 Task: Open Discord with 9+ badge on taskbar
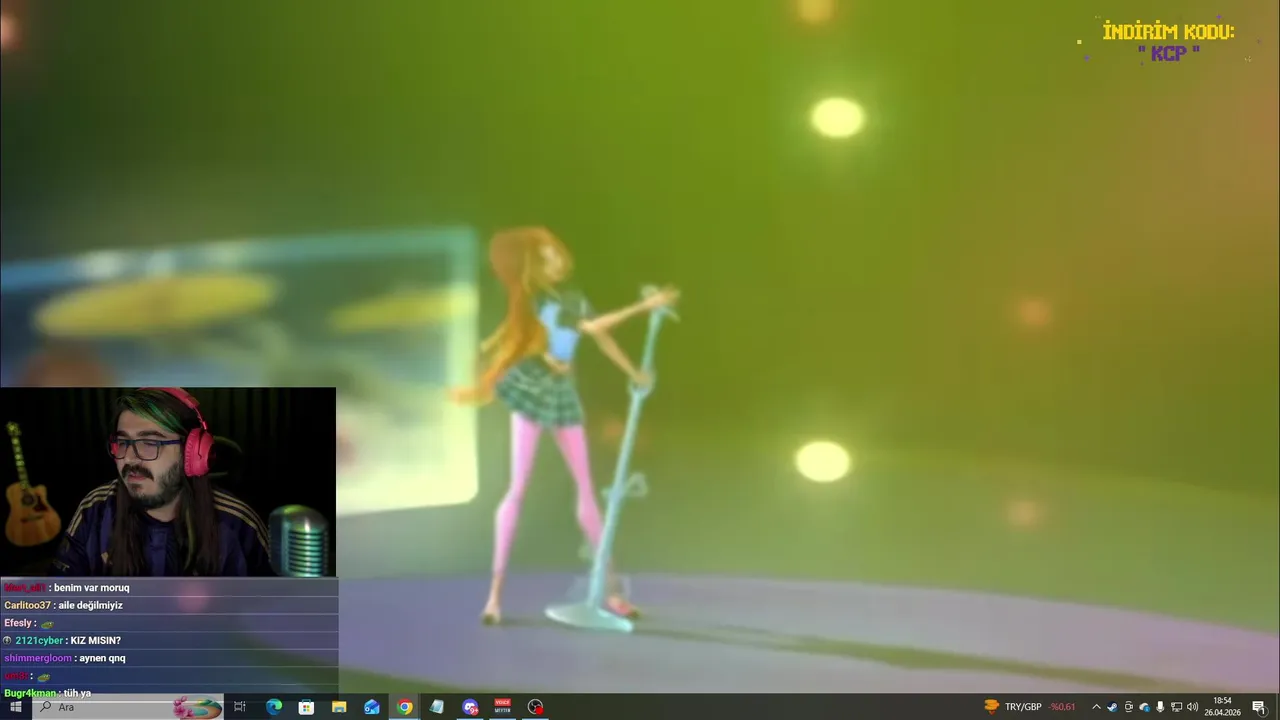470,707
